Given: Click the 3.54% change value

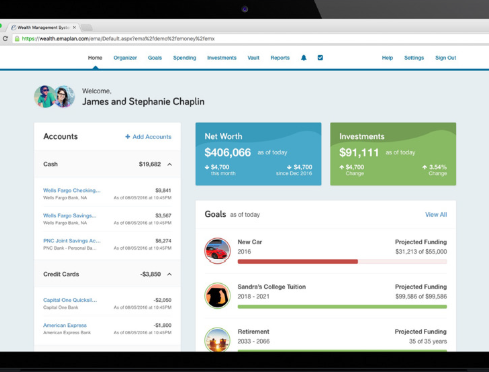Looking at the screenshot, I should point(438,167).
